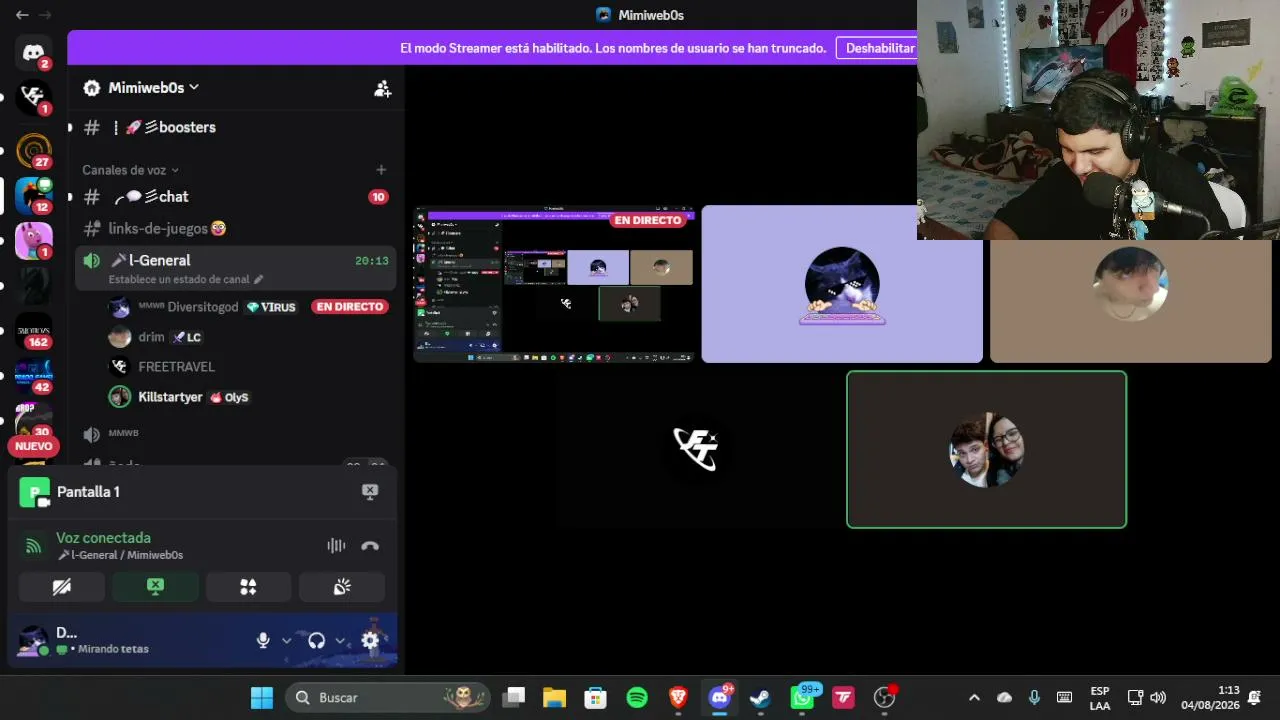Open Brave browser from the taskbar
This screenshot has height=720, width=1280.
[x=678, y=697]
